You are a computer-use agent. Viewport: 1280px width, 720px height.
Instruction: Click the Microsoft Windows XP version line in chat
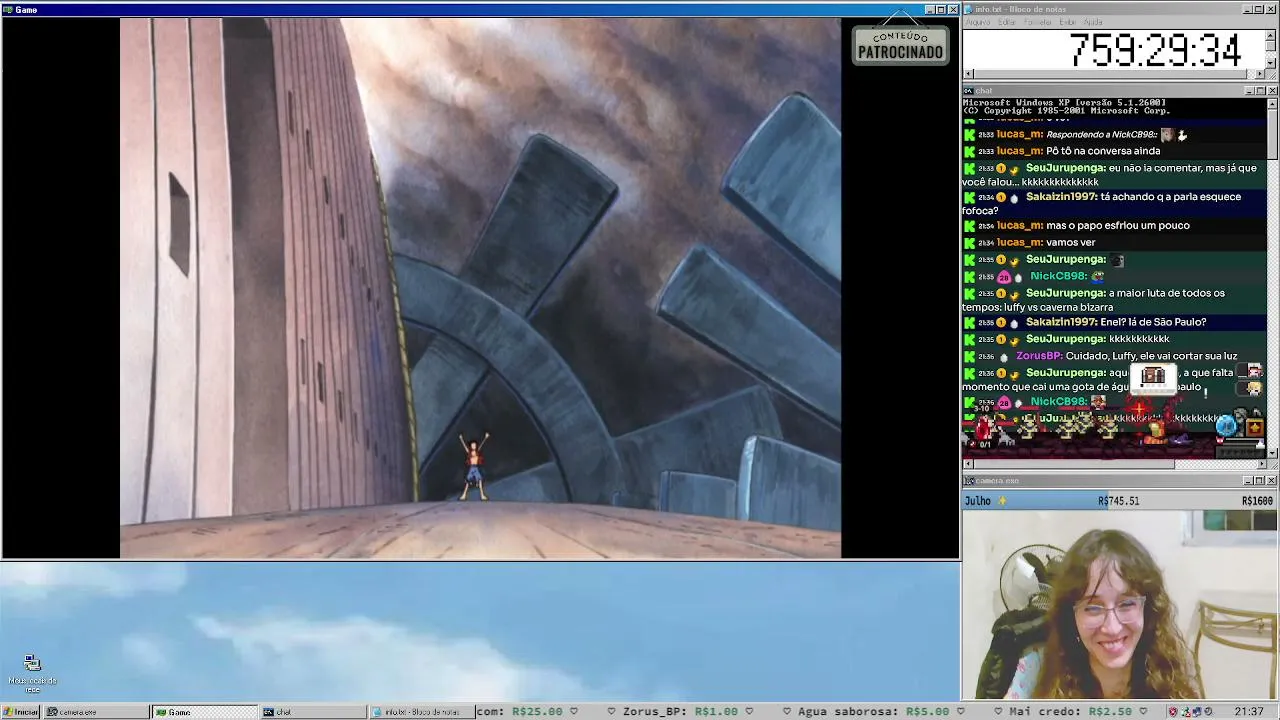[1064, 102]
